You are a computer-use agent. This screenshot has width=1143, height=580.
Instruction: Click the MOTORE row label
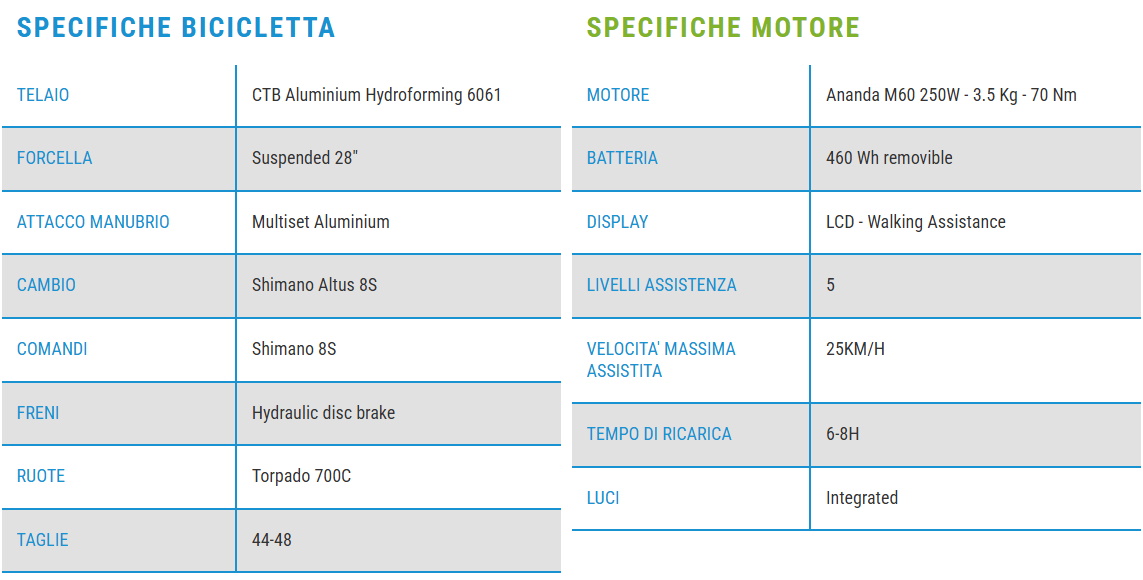pos(618,95)
